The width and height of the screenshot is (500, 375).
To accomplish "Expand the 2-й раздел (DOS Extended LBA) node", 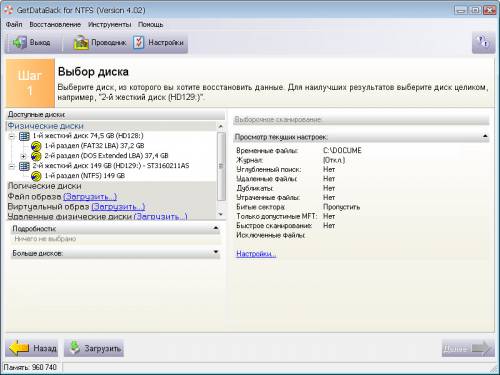I will [x=23, y=156].
